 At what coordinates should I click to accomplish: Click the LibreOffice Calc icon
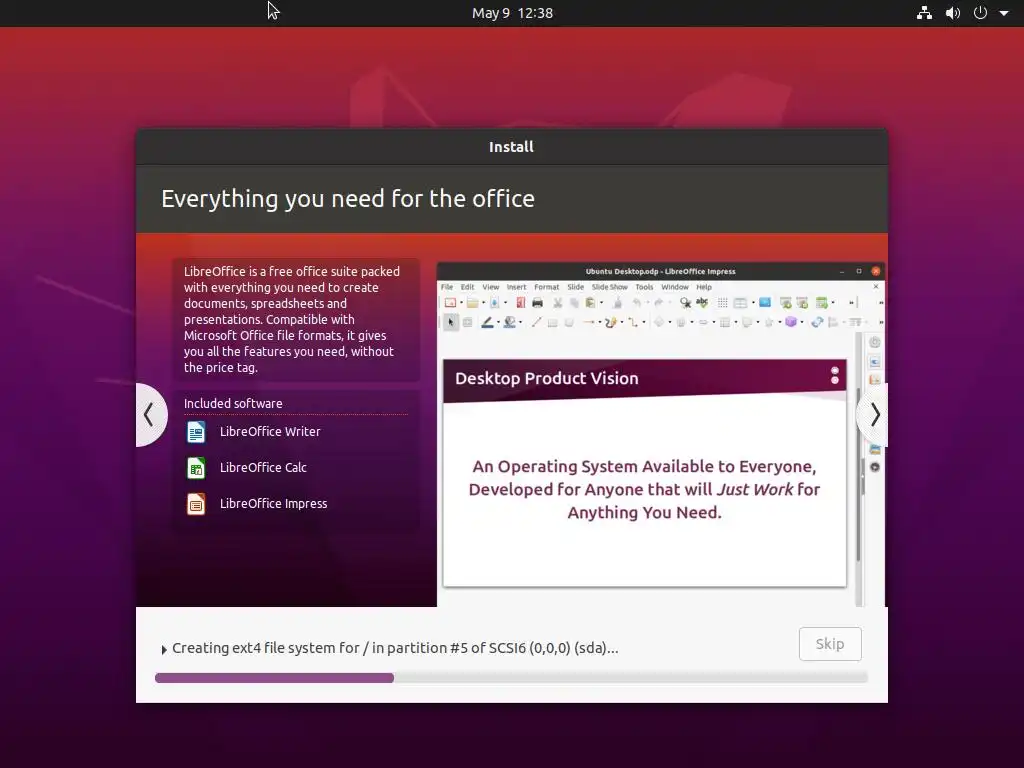(x=196, y=468)
